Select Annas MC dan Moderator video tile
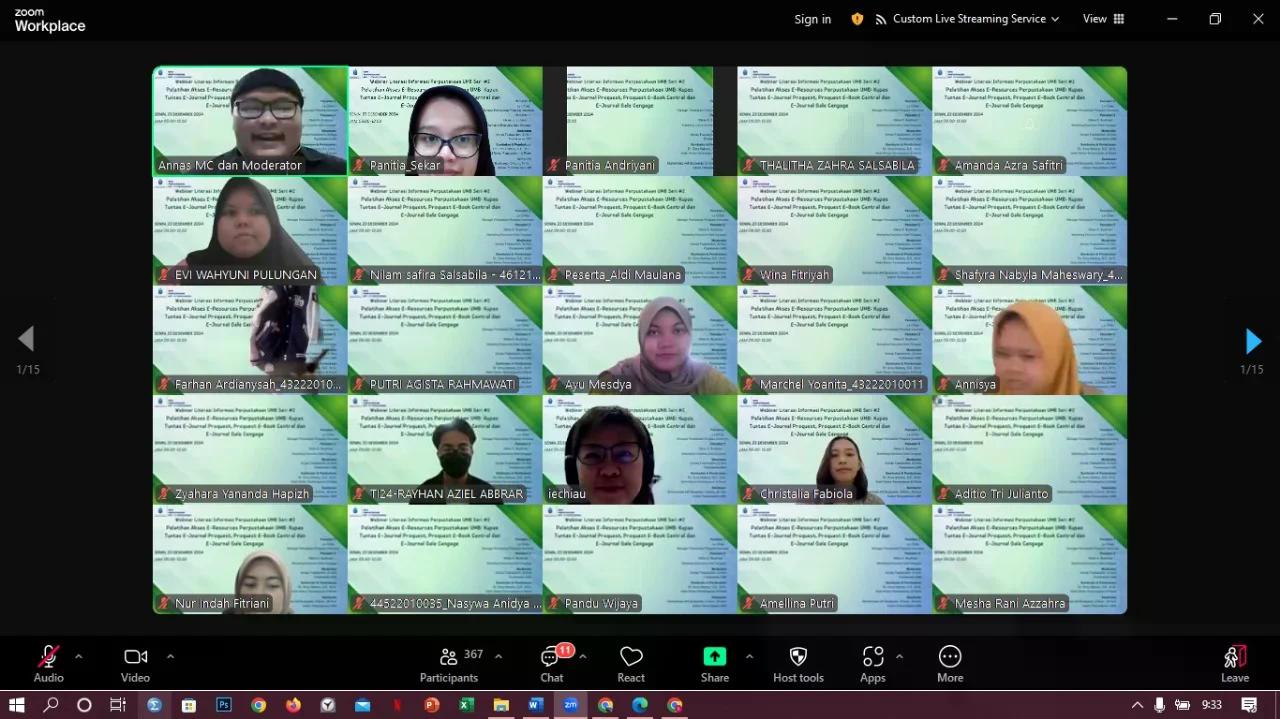 (x=250, y=121)
